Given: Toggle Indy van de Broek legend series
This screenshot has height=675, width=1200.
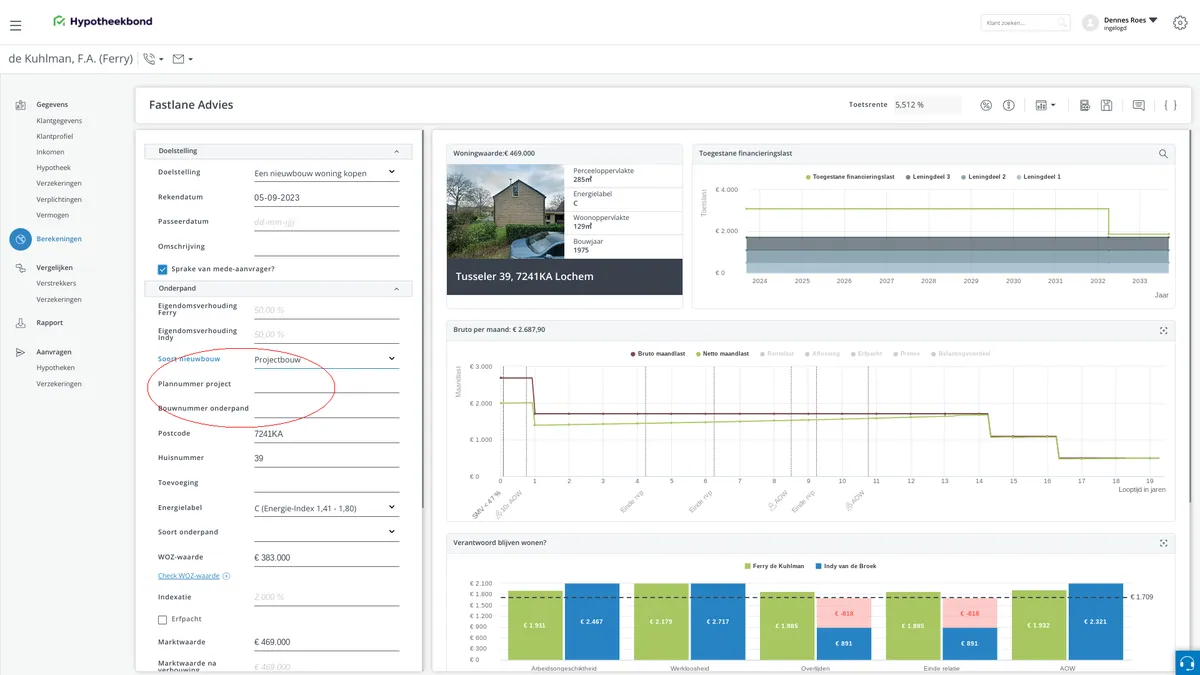Looking at the screenshot, I should click(845, 566).
